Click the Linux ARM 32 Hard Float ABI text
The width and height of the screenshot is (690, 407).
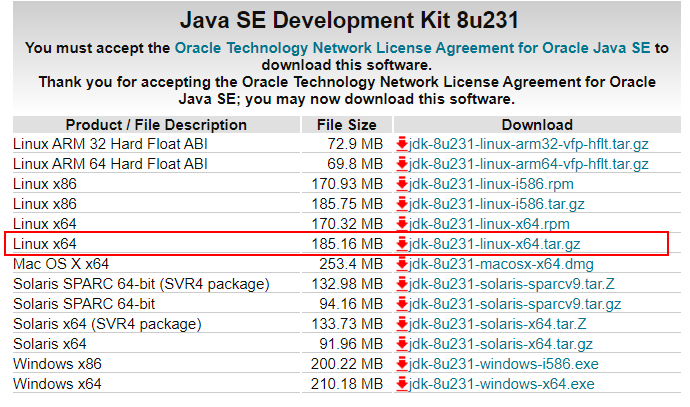click(110, 144)
